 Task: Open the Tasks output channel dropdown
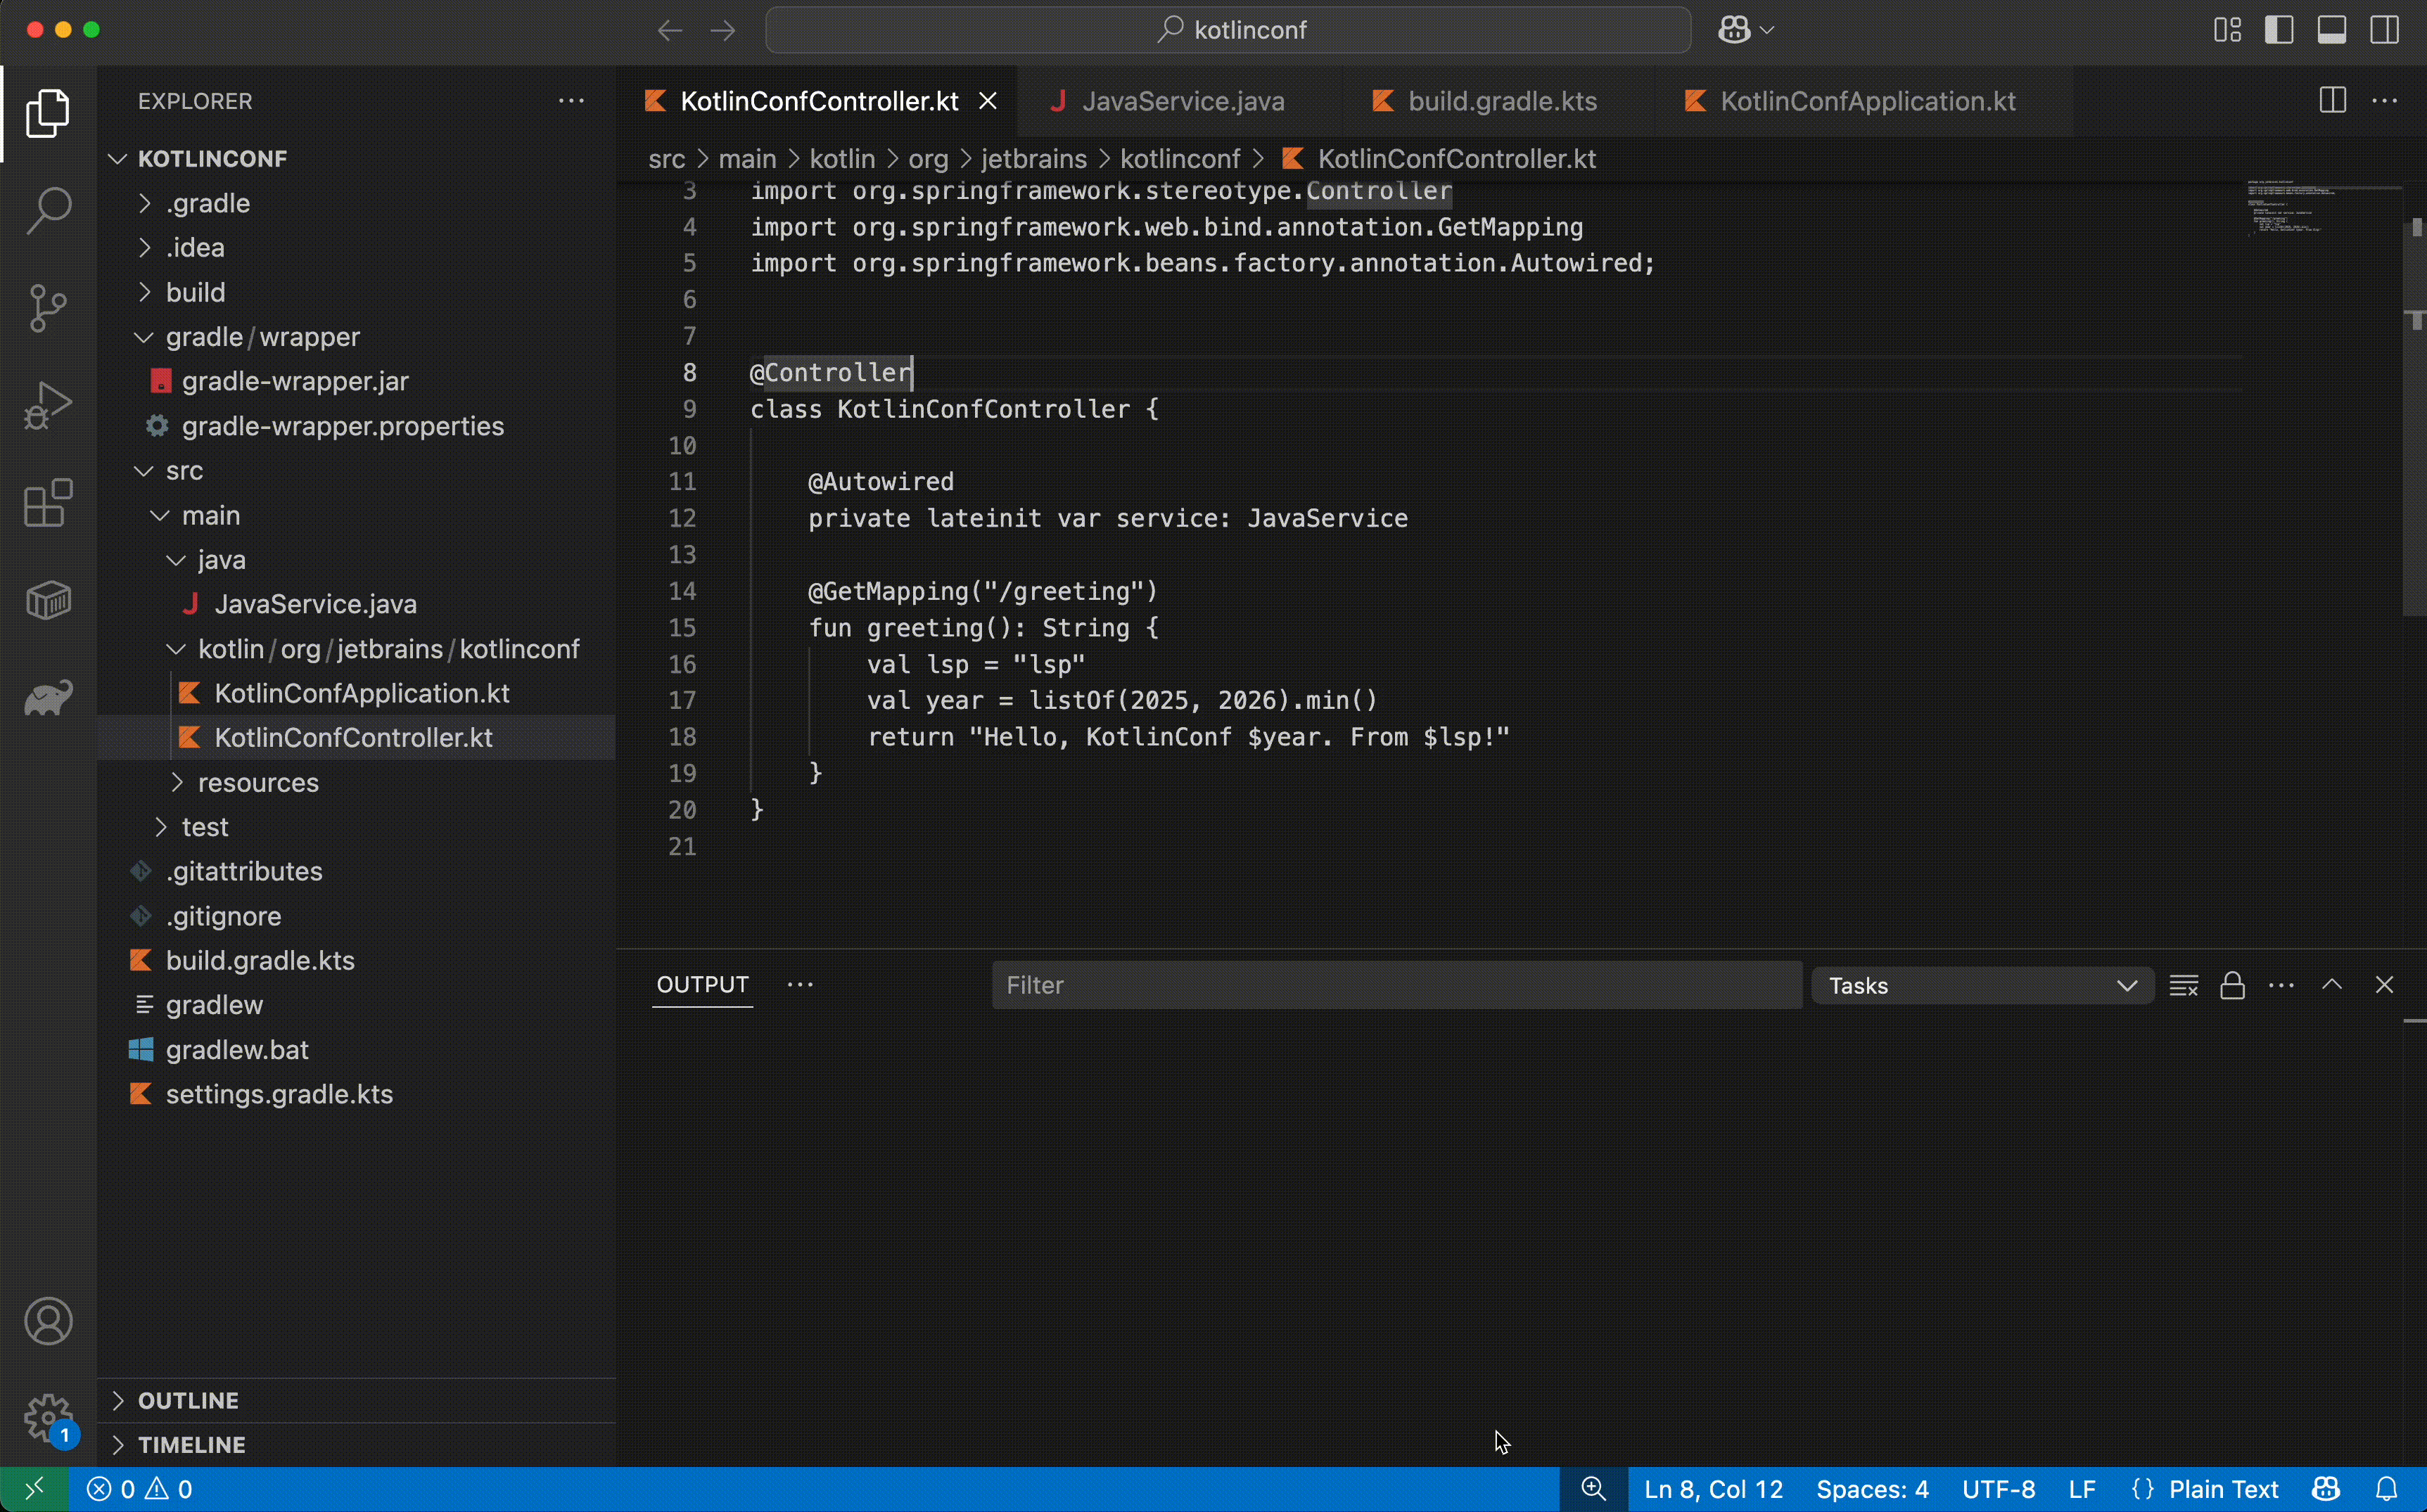pos(1981,985)
